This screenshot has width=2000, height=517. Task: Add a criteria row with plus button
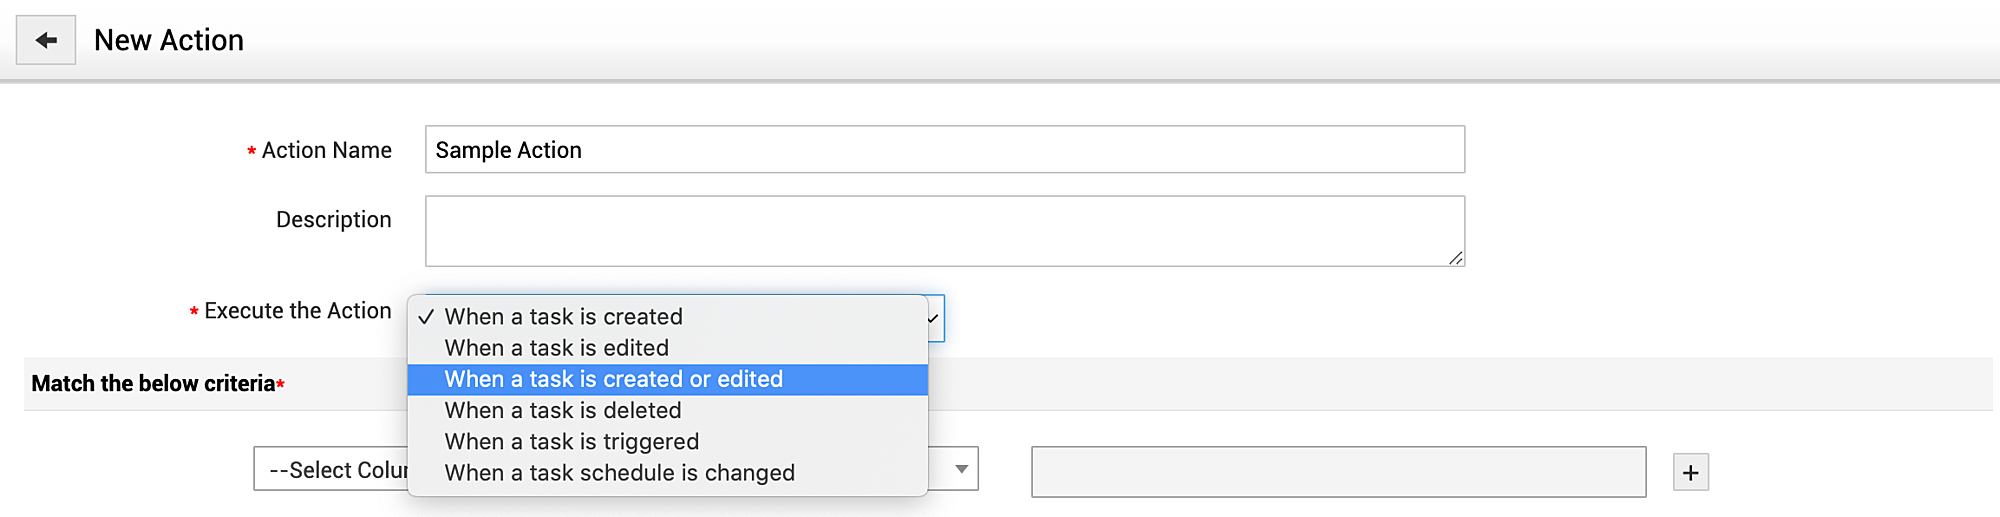[1690, 472]
